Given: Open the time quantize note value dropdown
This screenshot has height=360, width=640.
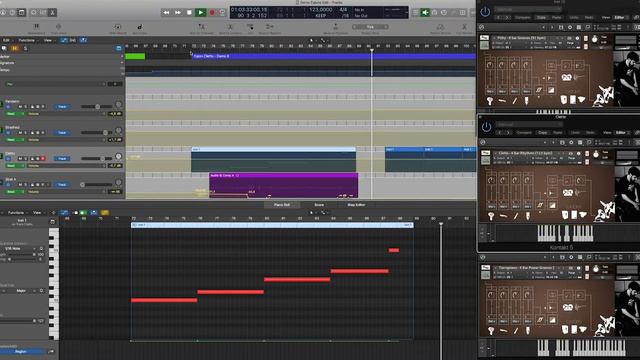Looking at the screenshot, I should 19,248.
